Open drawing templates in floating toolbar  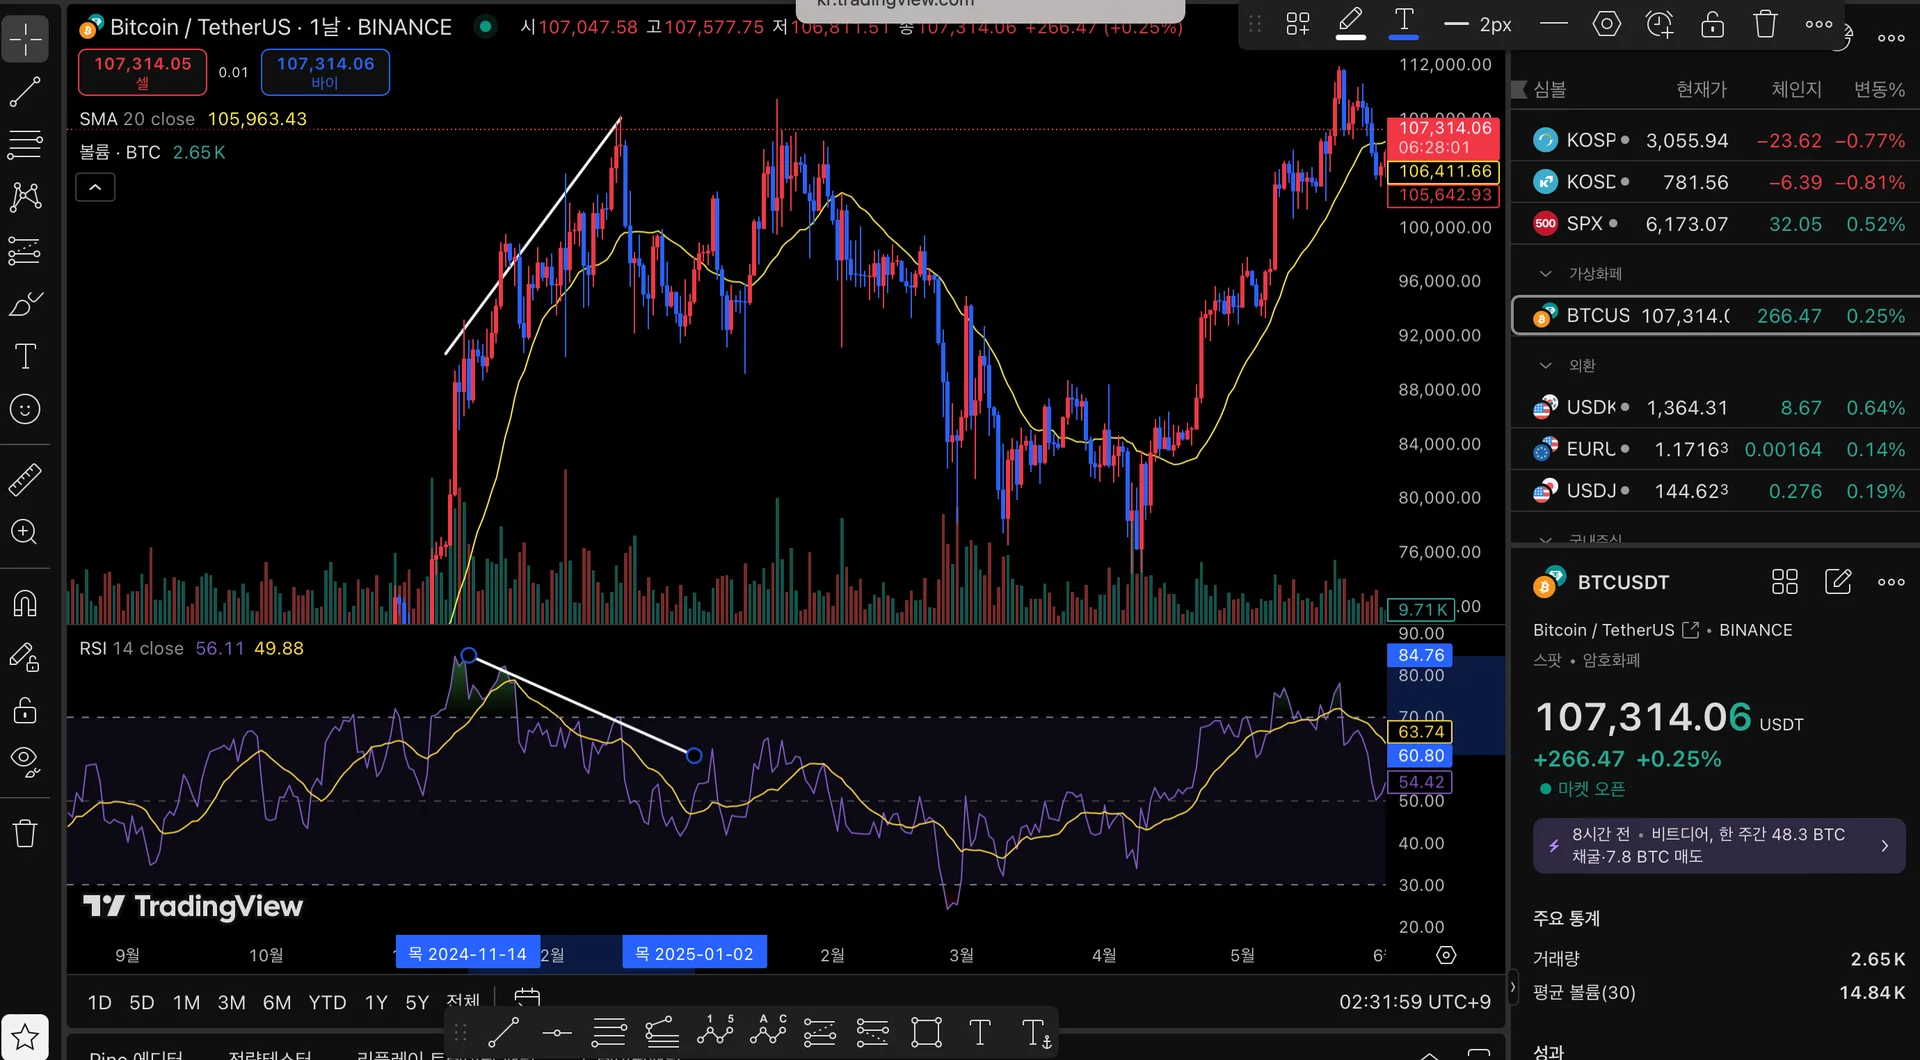(x=1298, y=24)
